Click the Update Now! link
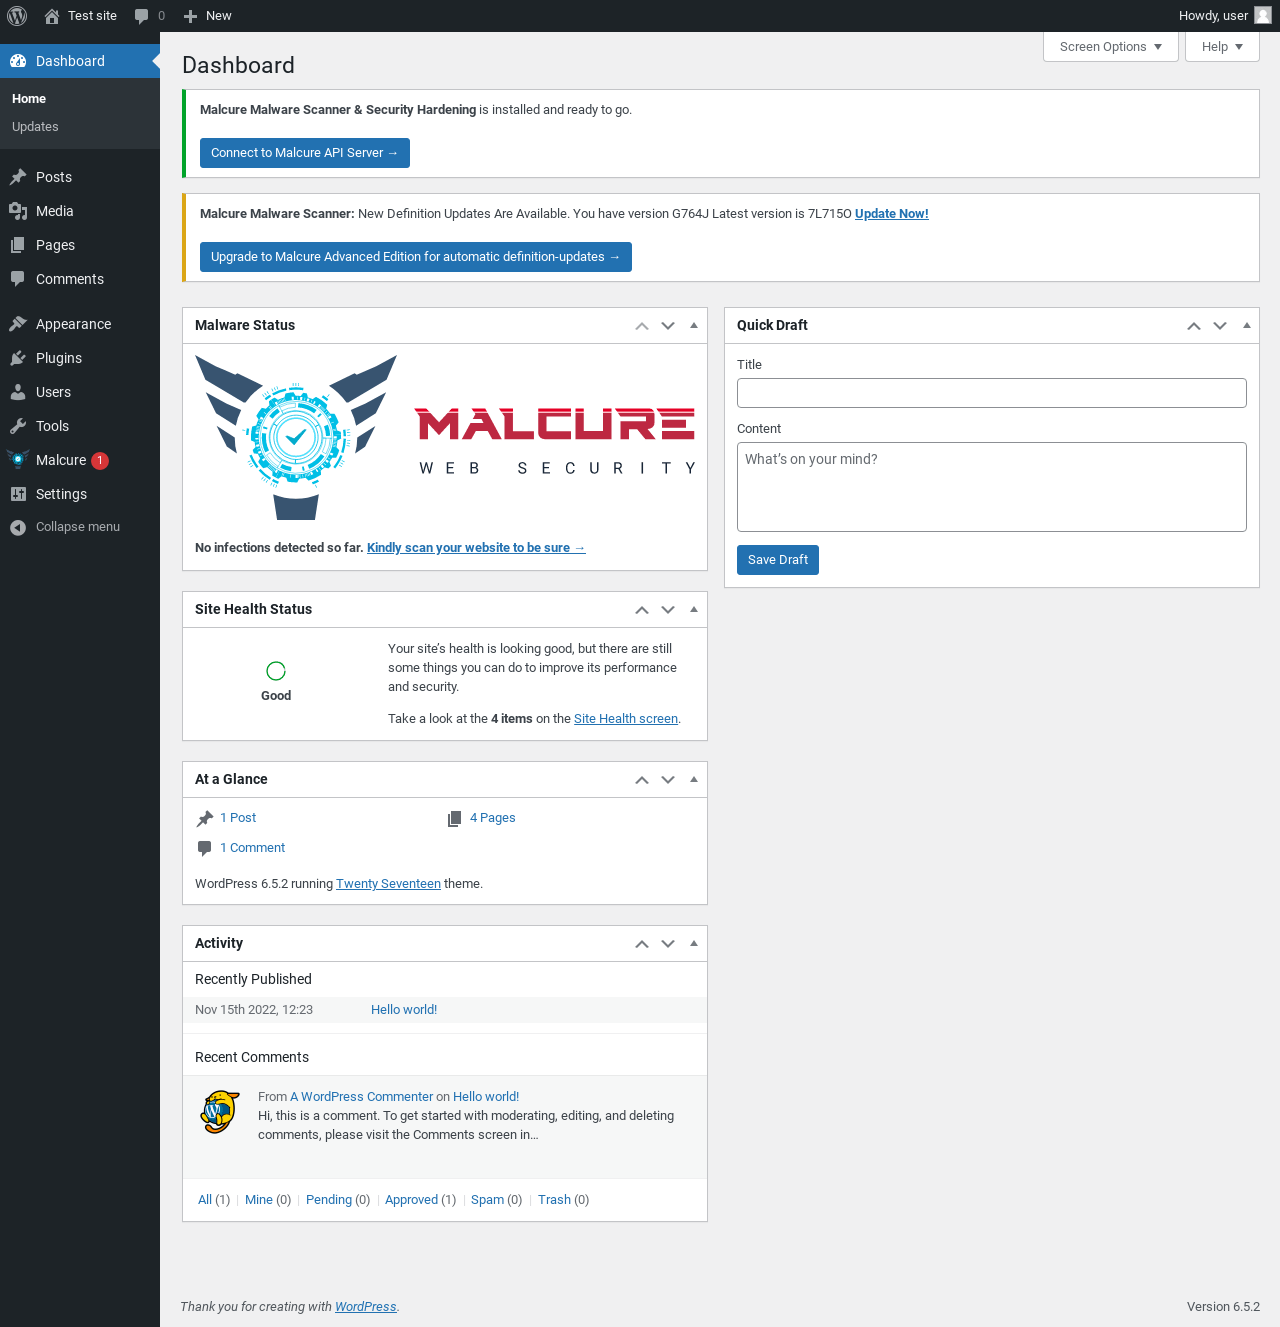Screen dimensions: 1280x1327 point(892,214)
